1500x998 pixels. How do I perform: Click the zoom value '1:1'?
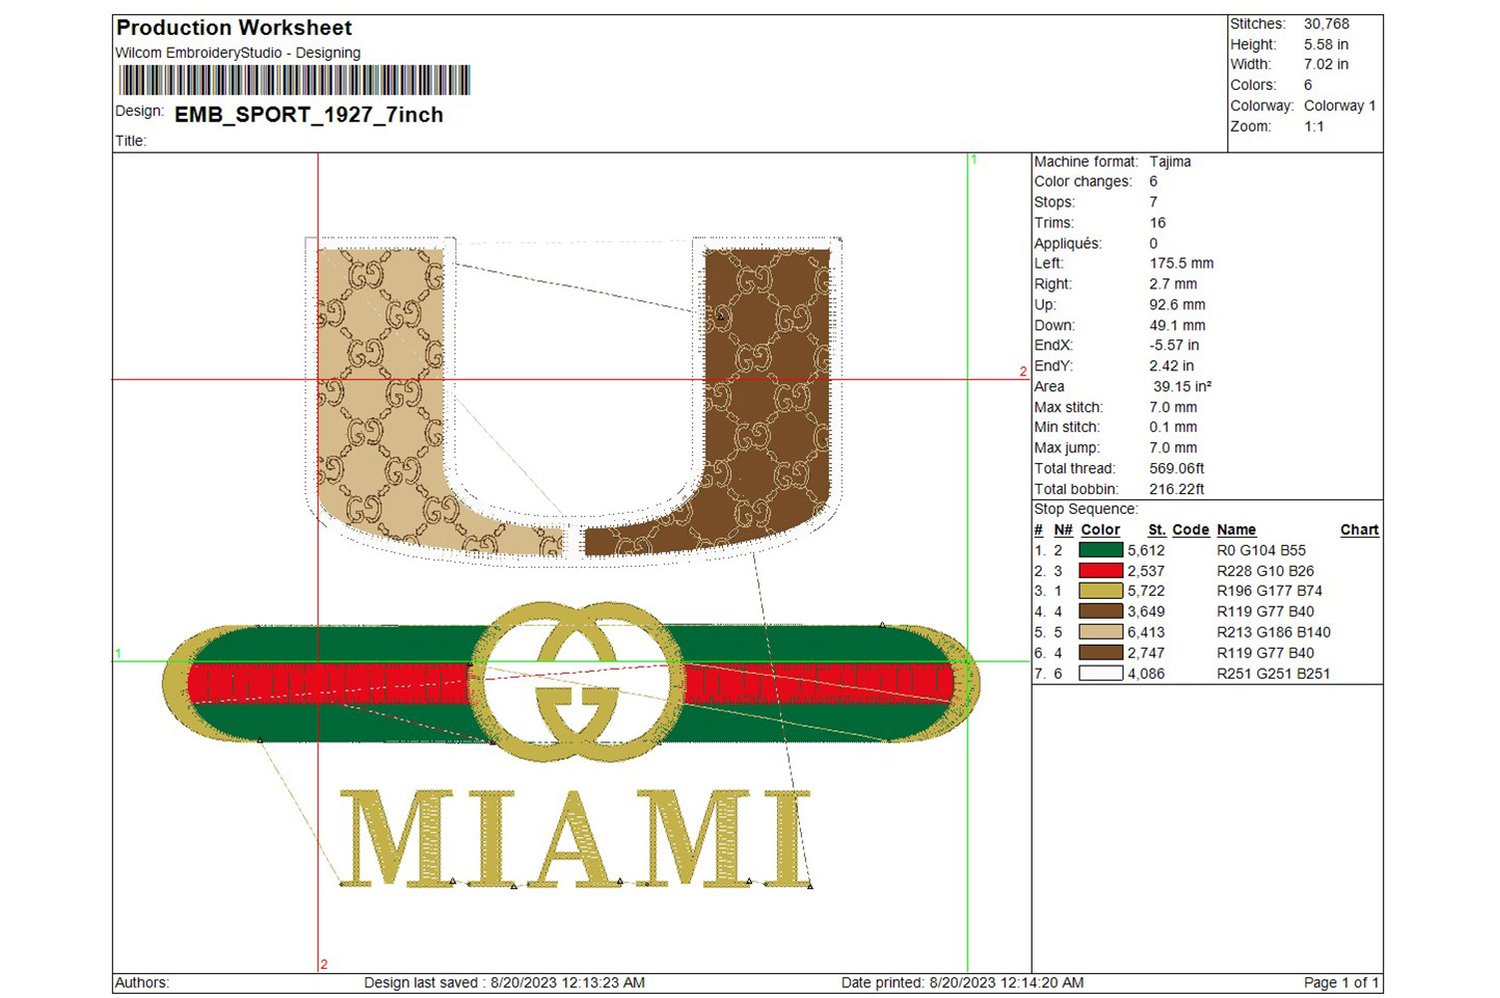[x=1314, y=127]
